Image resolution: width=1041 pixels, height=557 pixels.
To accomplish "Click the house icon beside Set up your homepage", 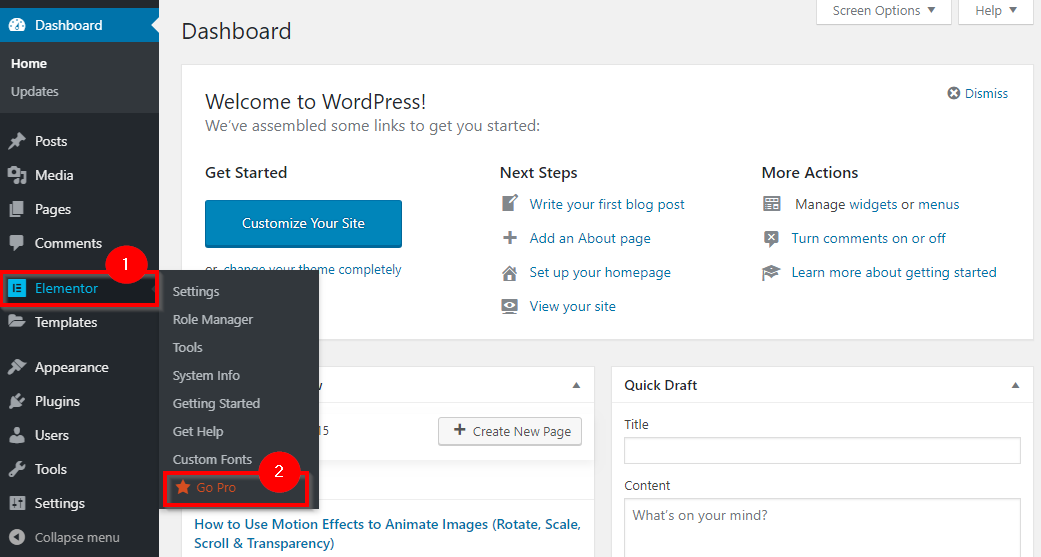I will point(509,273).
